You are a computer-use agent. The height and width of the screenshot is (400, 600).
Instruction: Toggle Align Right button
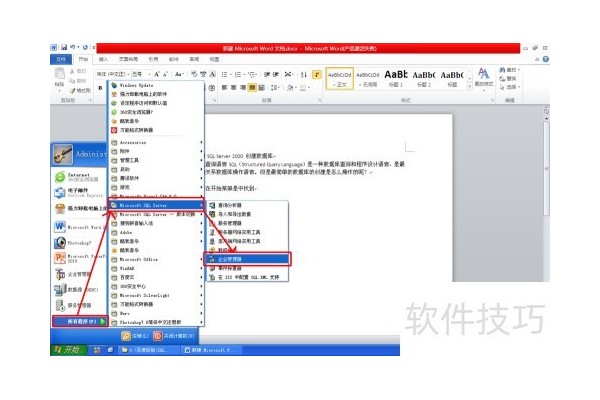coord(243,88)
